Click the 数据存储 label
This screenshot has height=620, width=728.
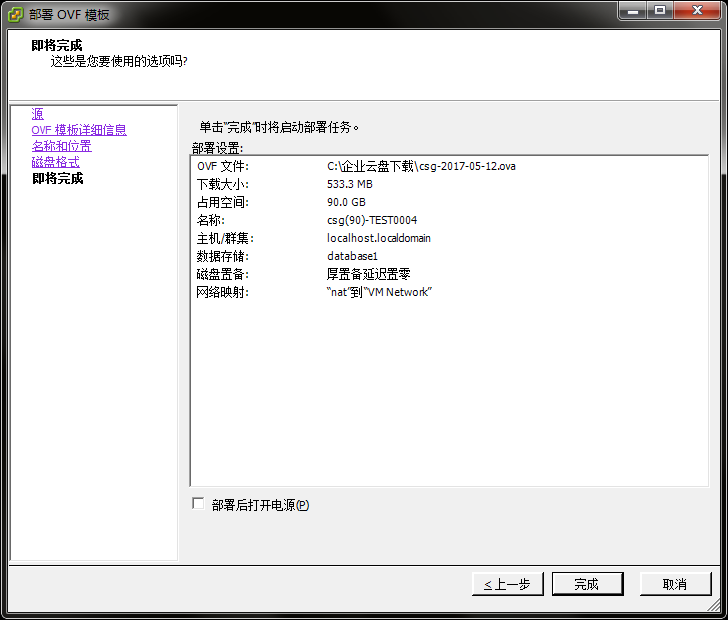[223, 256]
